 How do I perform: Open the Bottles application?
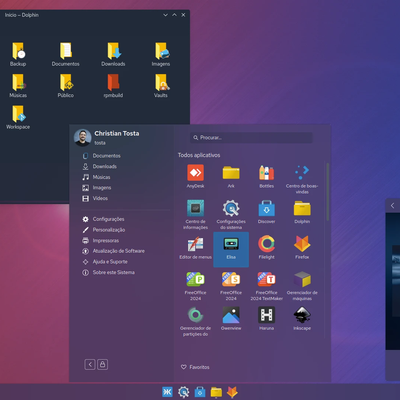(x=267, y=176)
